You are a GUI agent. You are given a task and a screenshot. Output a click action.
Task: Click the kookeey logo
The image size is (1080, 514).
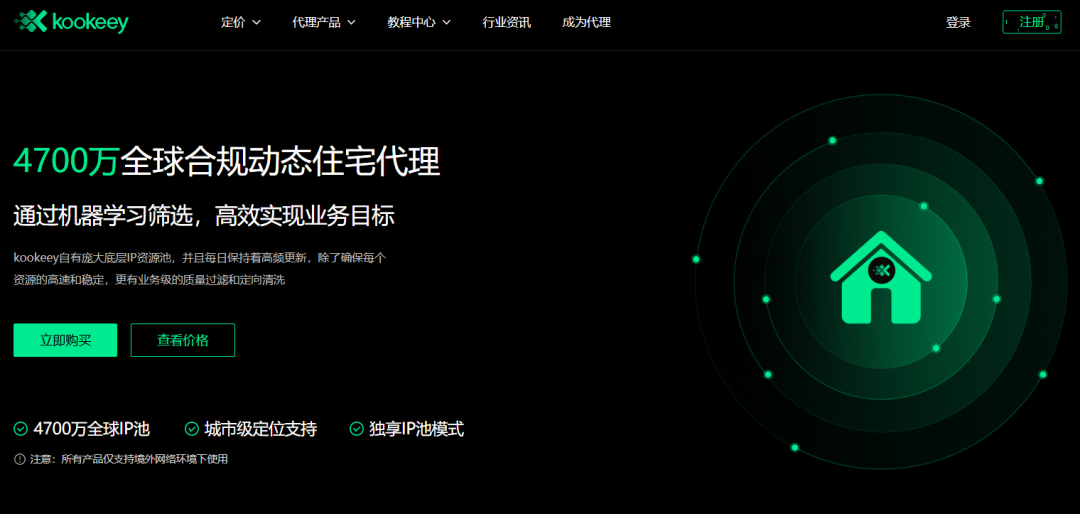(71, 22)
